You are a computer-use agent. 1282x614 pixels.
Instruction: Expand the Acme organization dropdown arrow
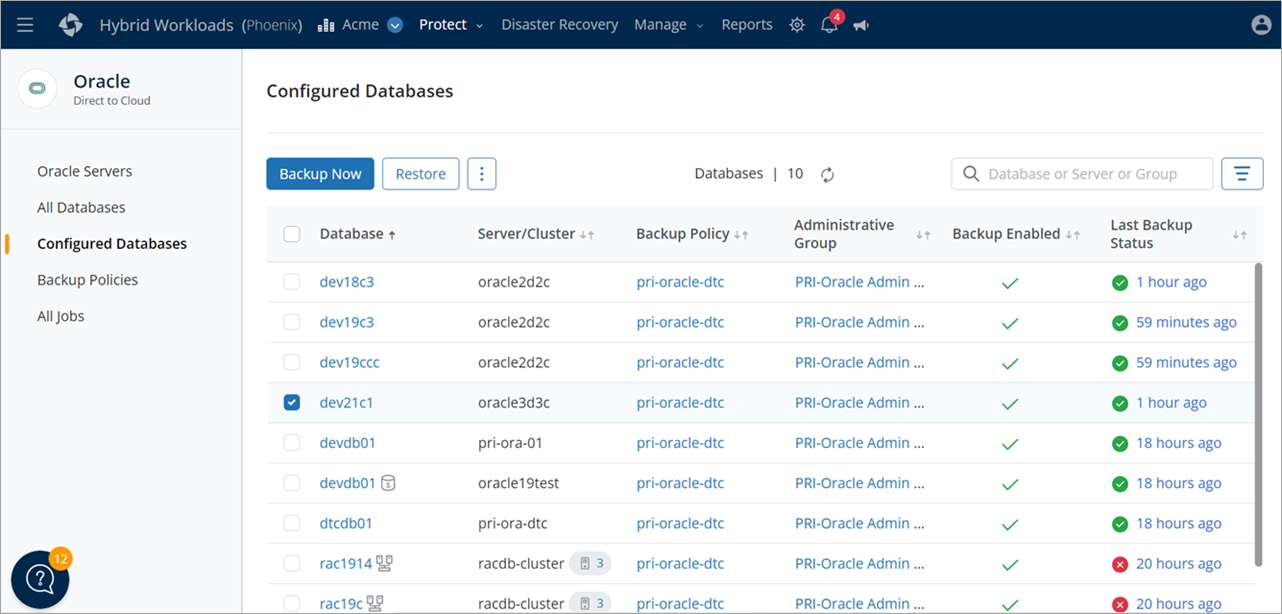tap(395, 25)
